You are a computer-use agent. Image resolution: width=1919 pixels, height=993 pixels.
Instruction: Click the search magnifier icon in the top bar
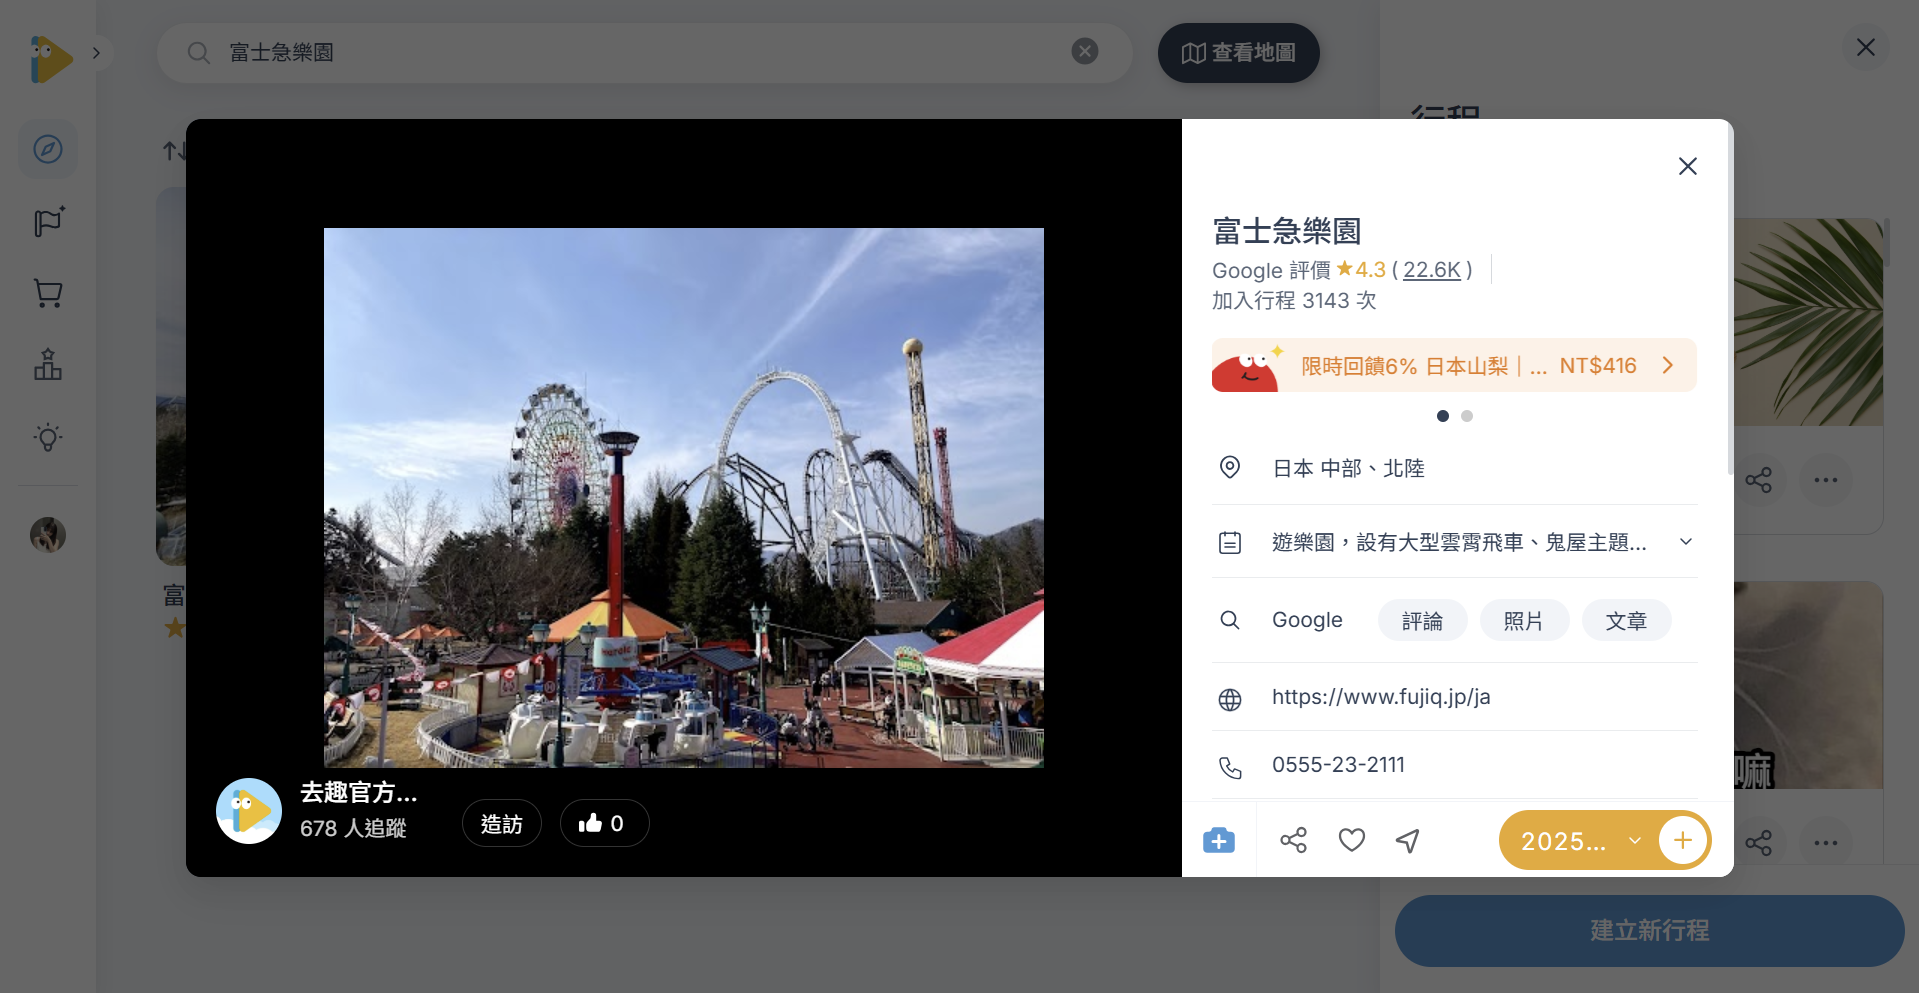[199, 52]
